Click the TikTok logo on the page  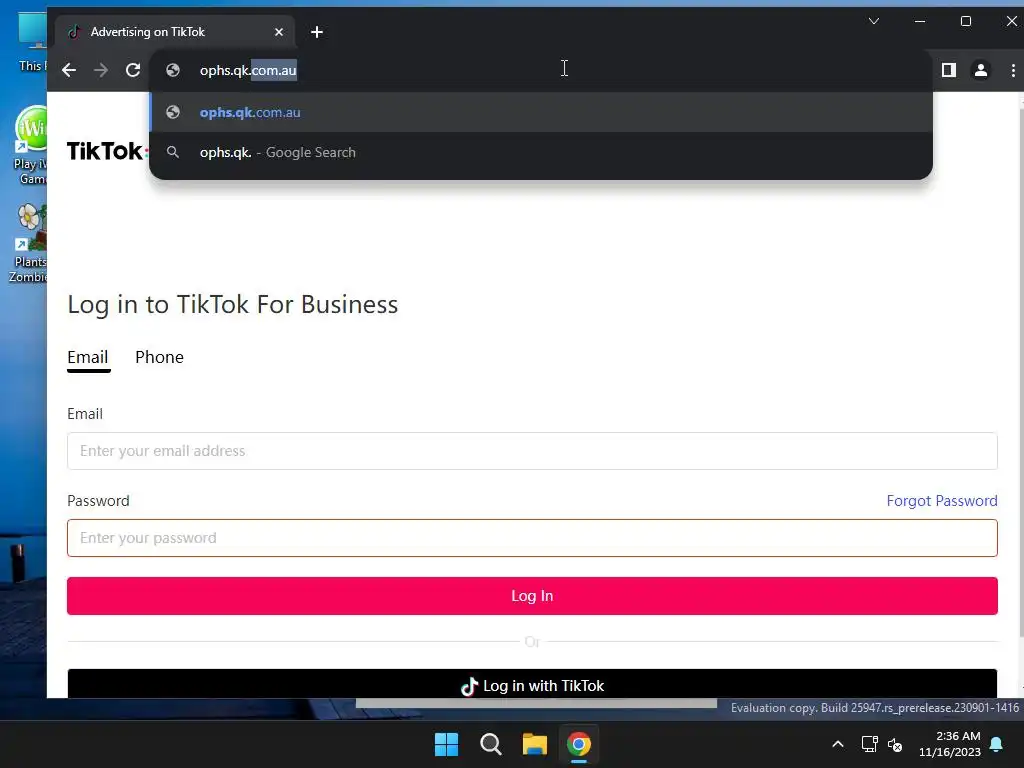click(106, 152)
